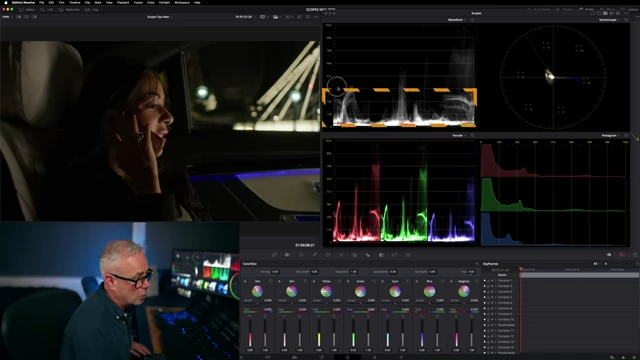The image size is (640, 360).
Task: Open the Tracker palette icon
Action: tap(341, 255)
